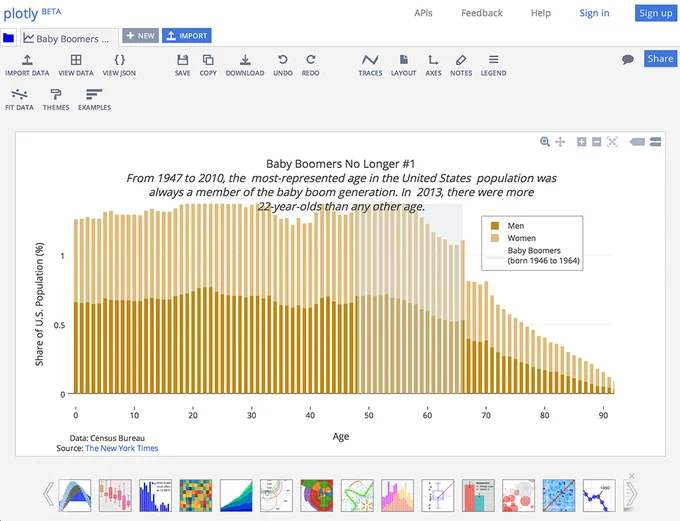680x521 pixels.
Task: Click the autoscale reset axes icon
Action: [x=612, y=141]
